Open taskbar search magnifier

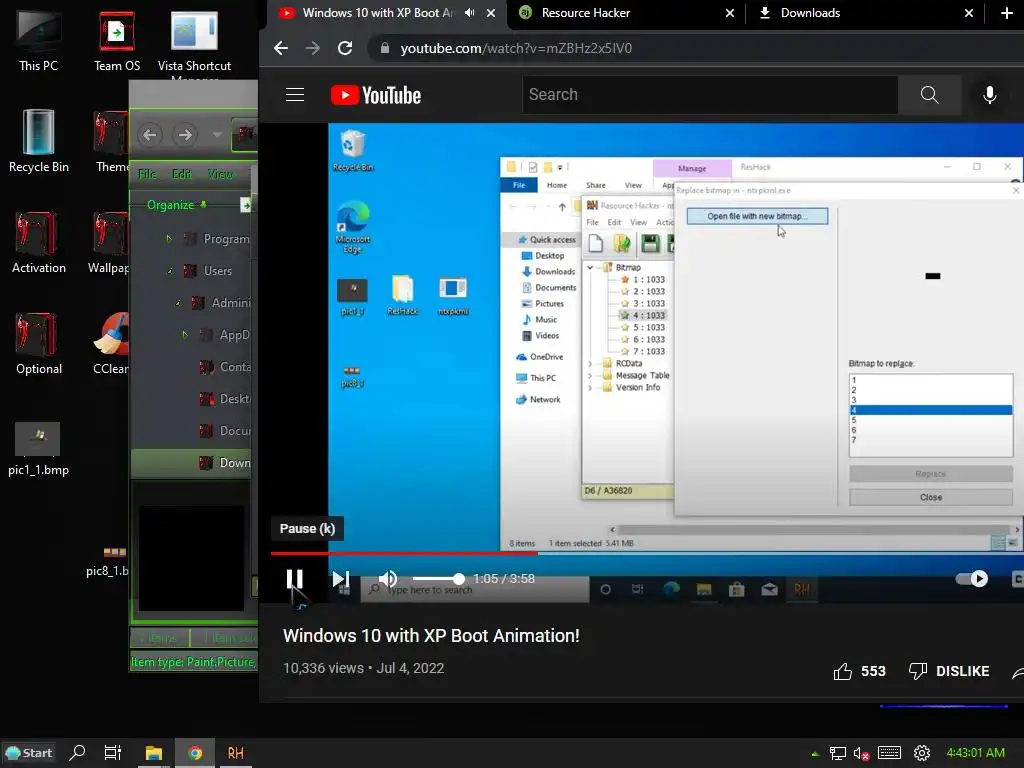coord(77,753)
